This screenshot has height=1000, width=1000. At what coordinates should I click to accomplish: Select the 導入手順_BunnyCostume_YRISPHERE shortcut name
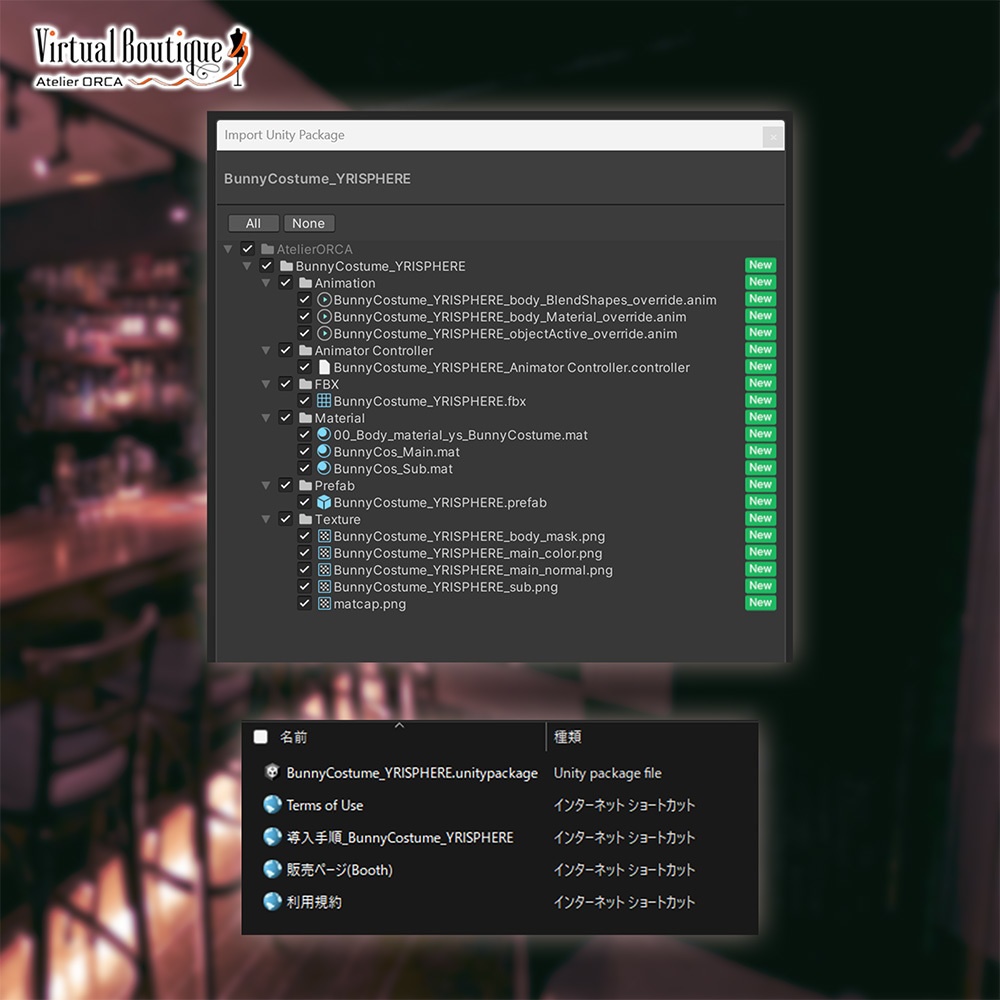pyautogui.click(x=400, y=837)
